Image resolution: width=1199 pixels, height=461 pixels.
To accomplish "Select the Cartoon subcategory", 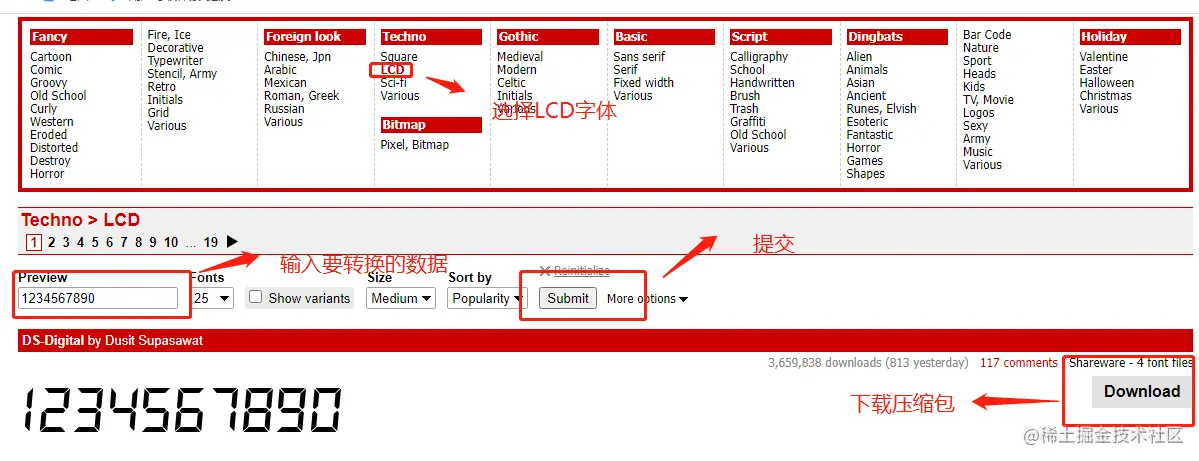I will (x=50, y=57).
